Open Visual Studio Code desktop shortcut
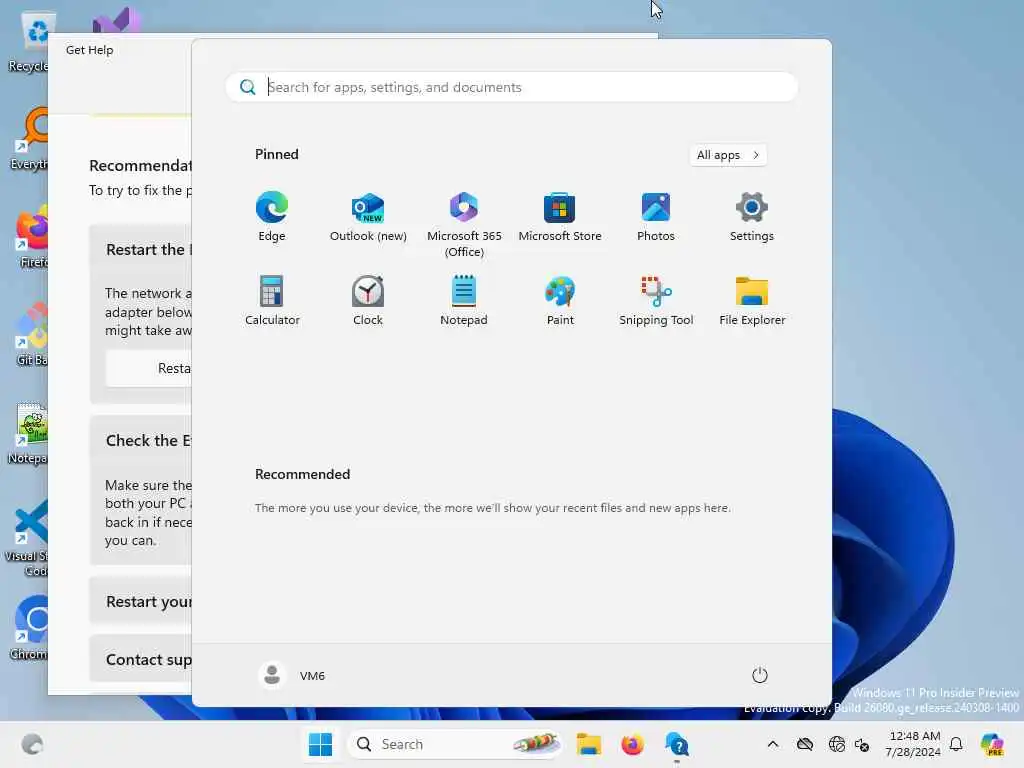The height and width of the screenshot is (768, 1024). click(x=27, y=538)
